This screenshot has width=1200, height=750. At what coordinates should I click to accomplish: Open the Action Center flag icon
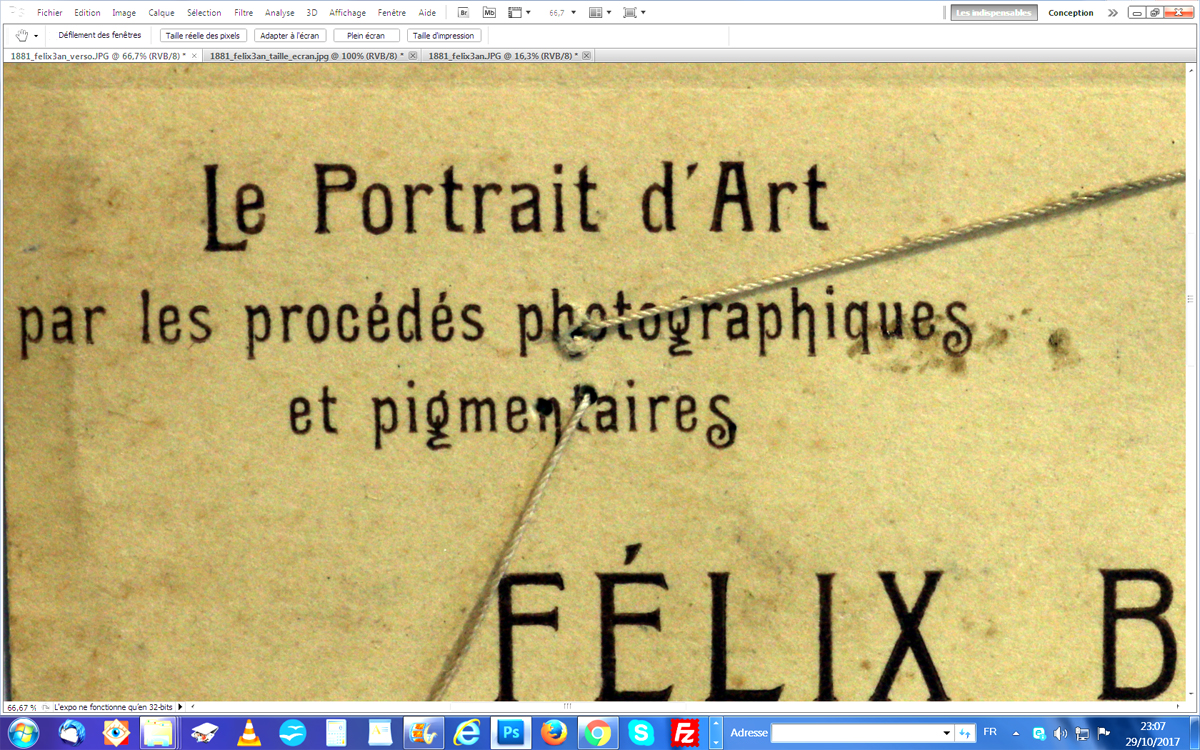1103,733
